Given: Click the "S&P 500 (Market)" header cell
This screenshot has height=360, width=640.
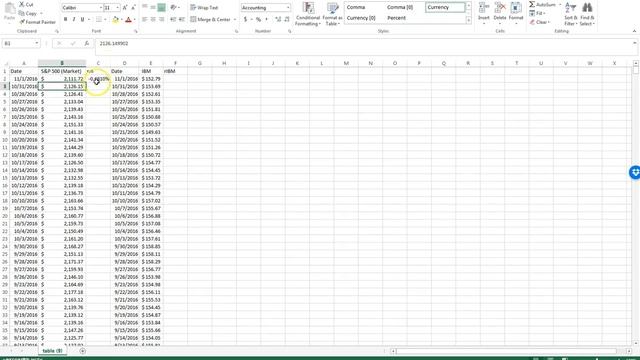Looking at the screenshot, I should pyautogui.click(x=62, y=71).
